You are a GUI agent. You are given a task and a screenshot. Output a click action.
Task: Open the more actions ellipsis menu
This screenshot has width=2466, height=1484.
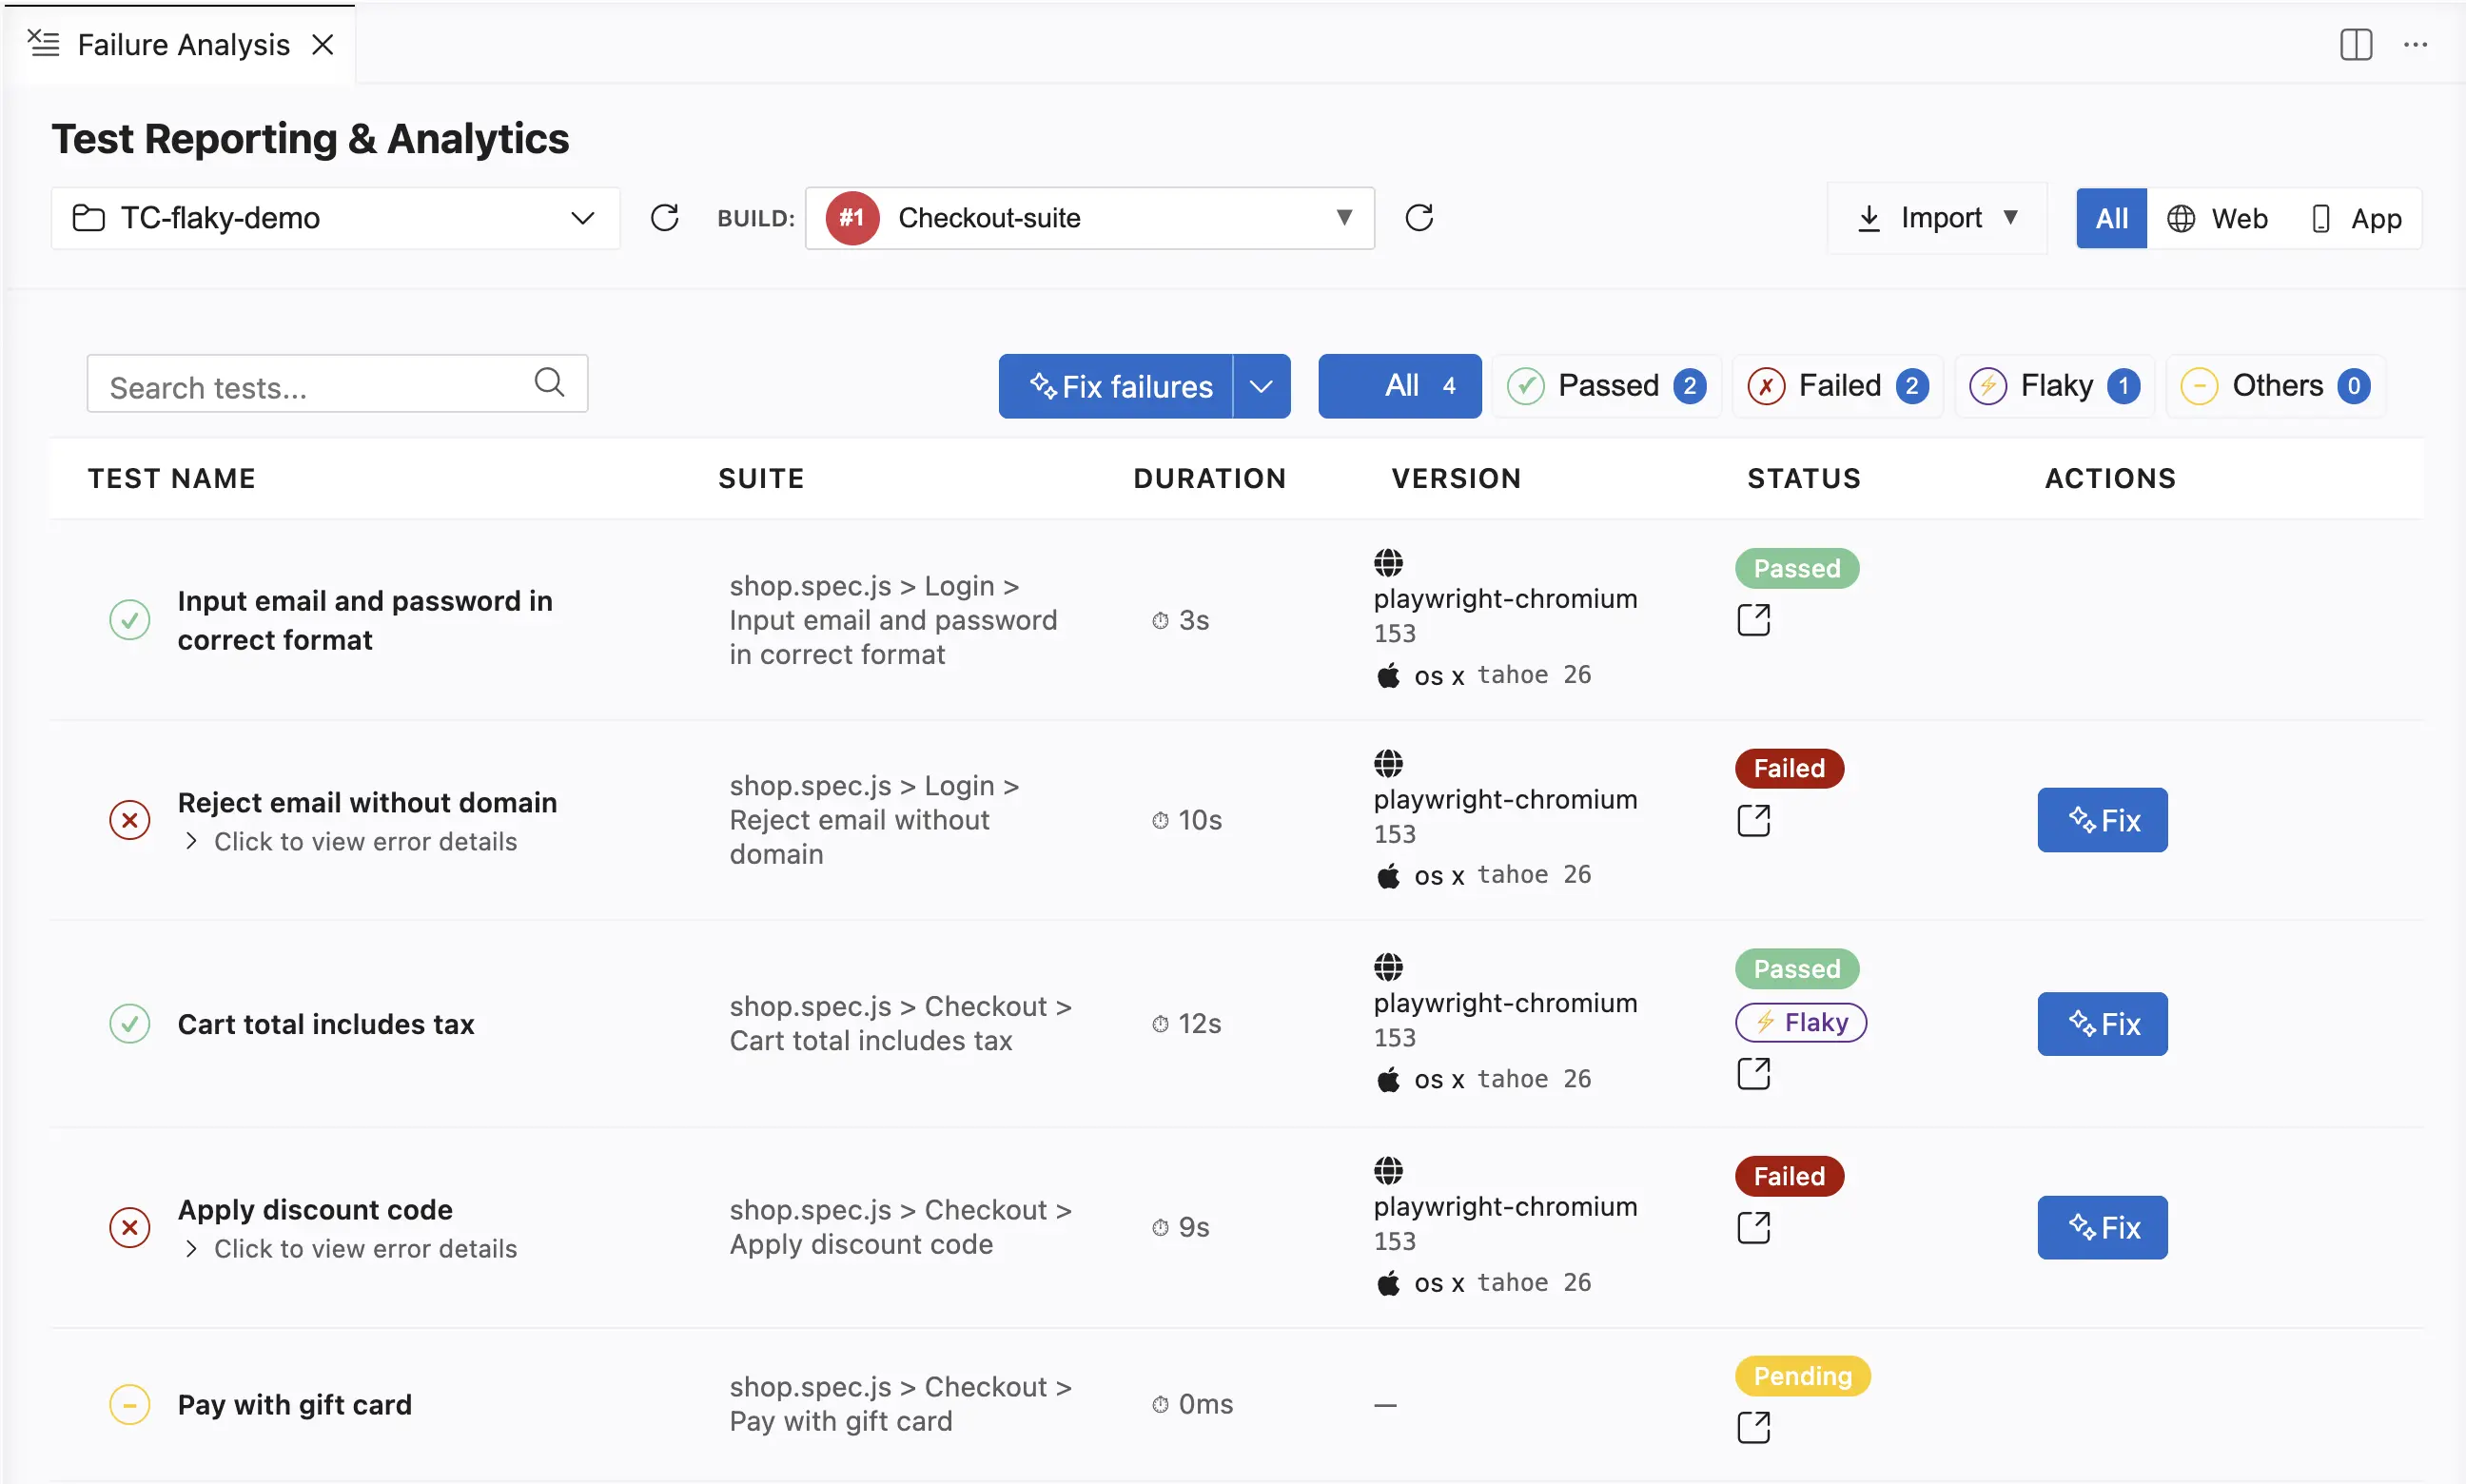(2415, 45)
